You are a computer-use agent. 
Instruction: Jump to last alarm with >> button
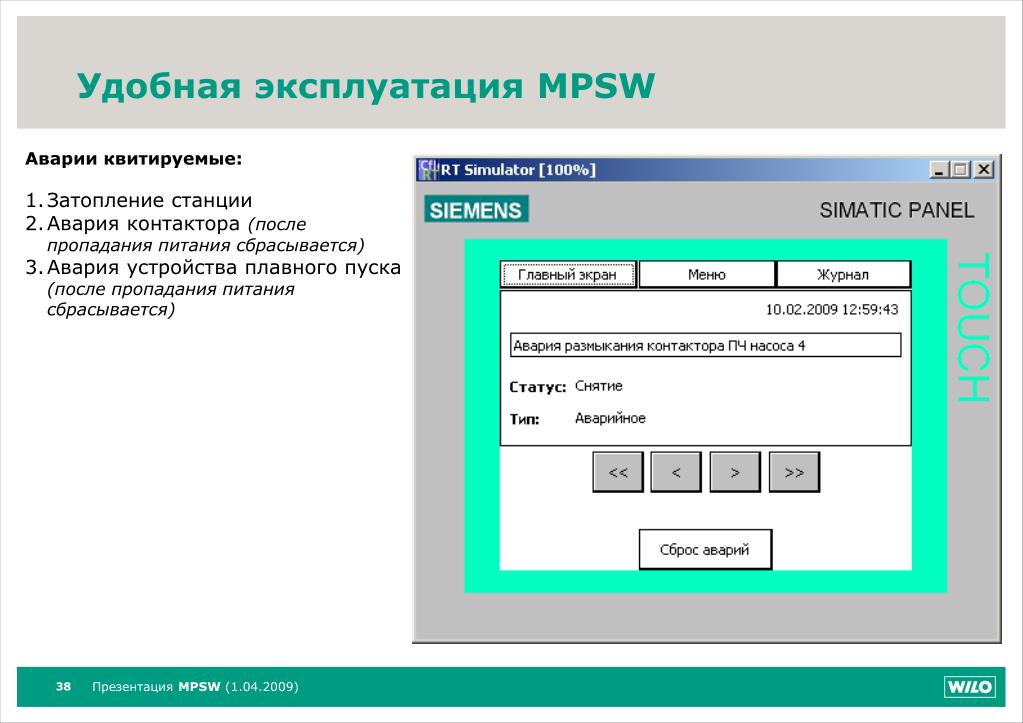(x=794, y=472)
